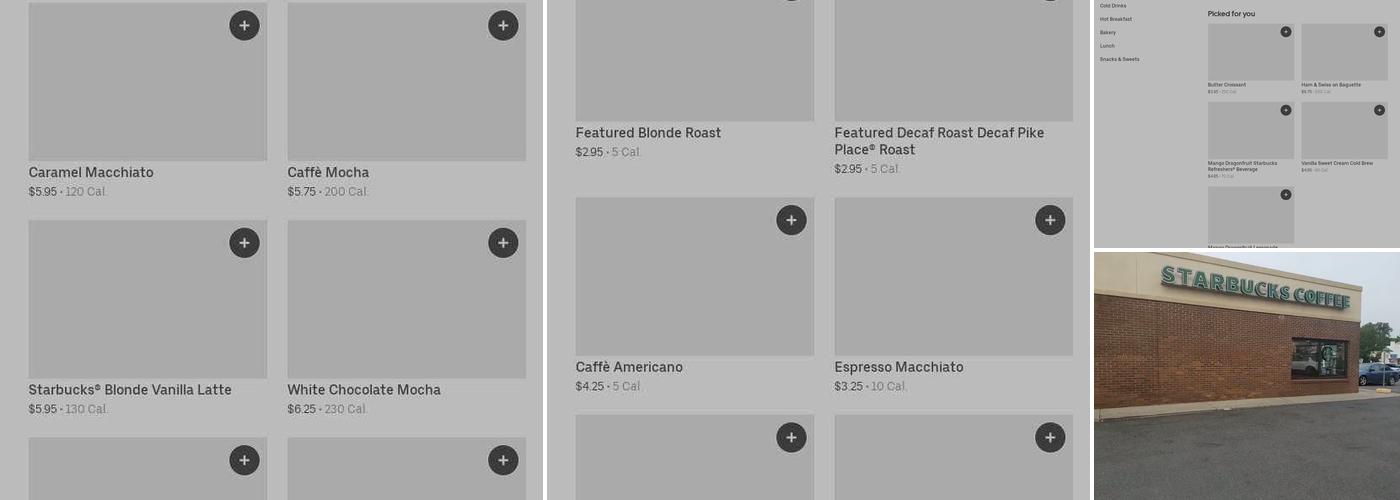Add Caramel Macchiato to the order
1400x500 pixels.
coord(244,26)
